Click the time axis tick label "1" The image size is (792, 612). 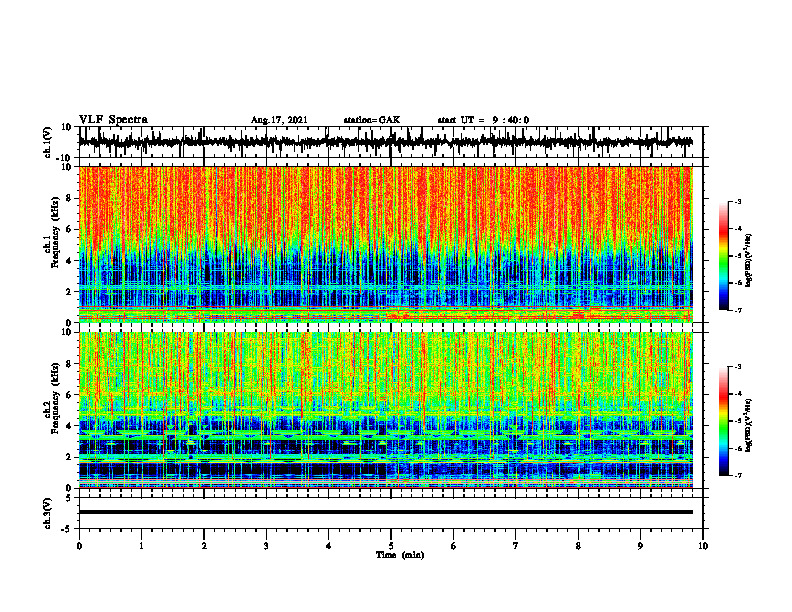tap(141, 546)
